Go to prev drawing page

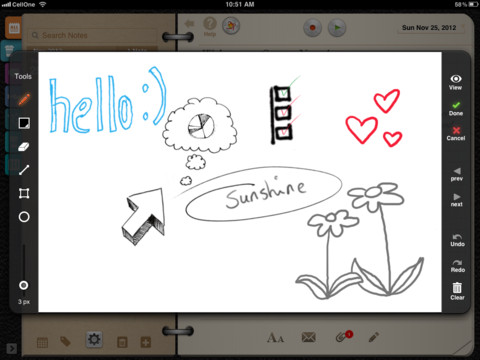(x=457, y=174)
